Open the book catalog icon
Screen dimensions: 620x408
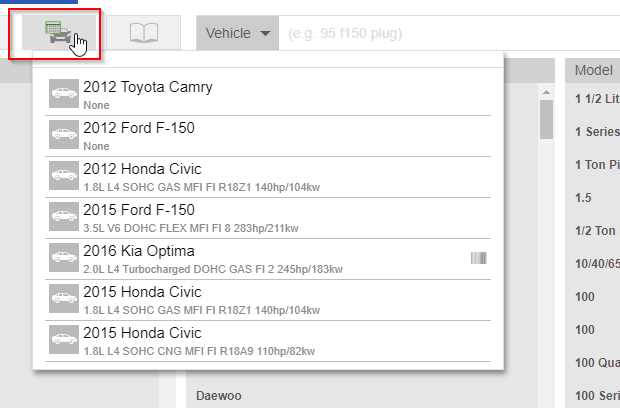[x=144, y=33]
